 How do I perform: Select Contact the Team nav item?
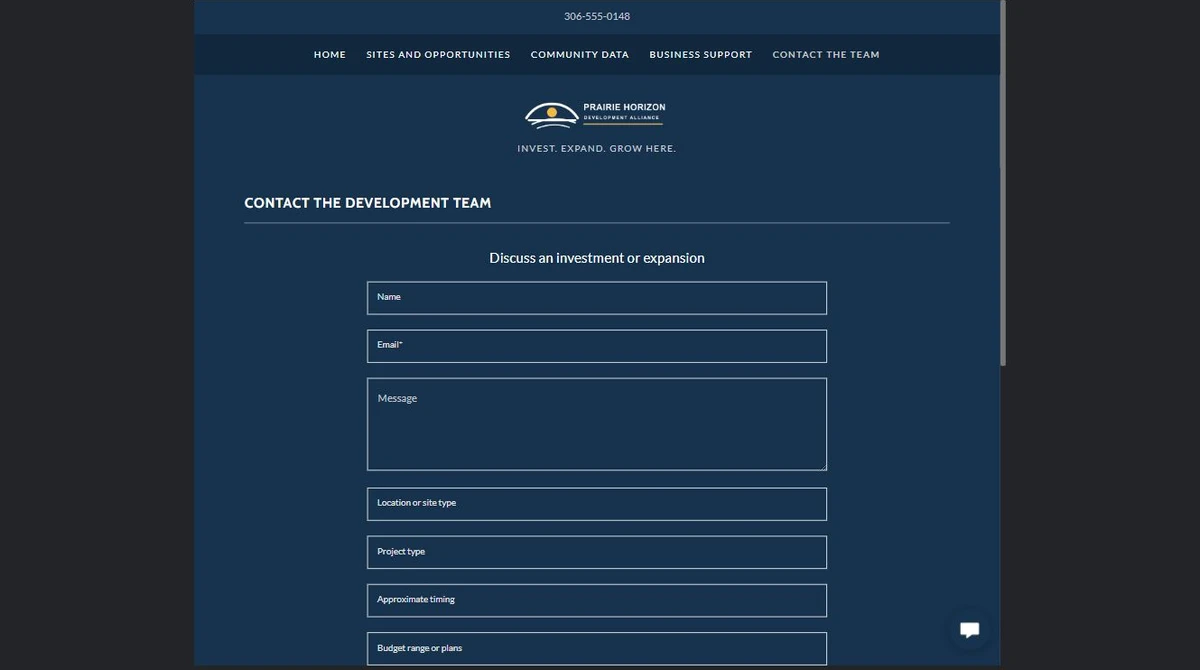coord(826,55)
